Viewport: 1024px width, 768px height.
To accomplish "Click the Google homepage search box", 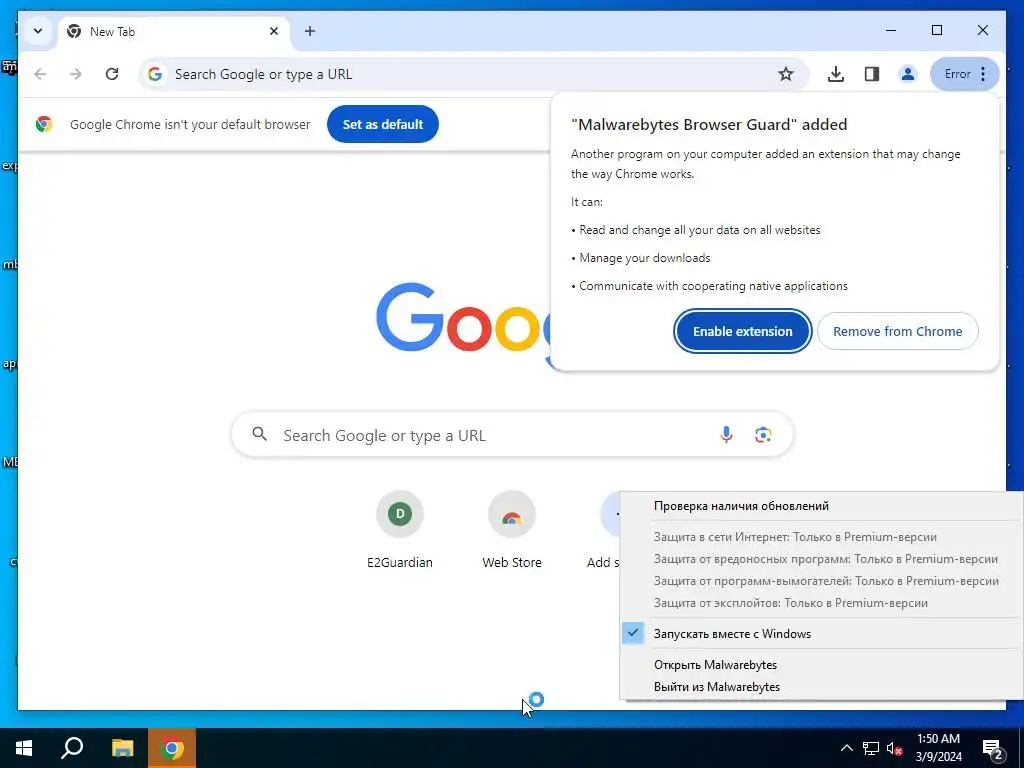I will [512, 434].
